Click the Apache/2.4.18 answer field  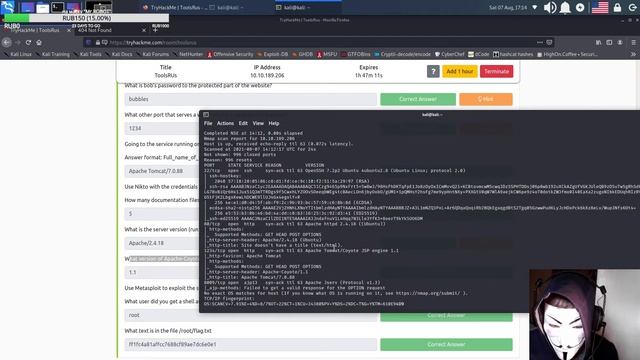point(162,243)
